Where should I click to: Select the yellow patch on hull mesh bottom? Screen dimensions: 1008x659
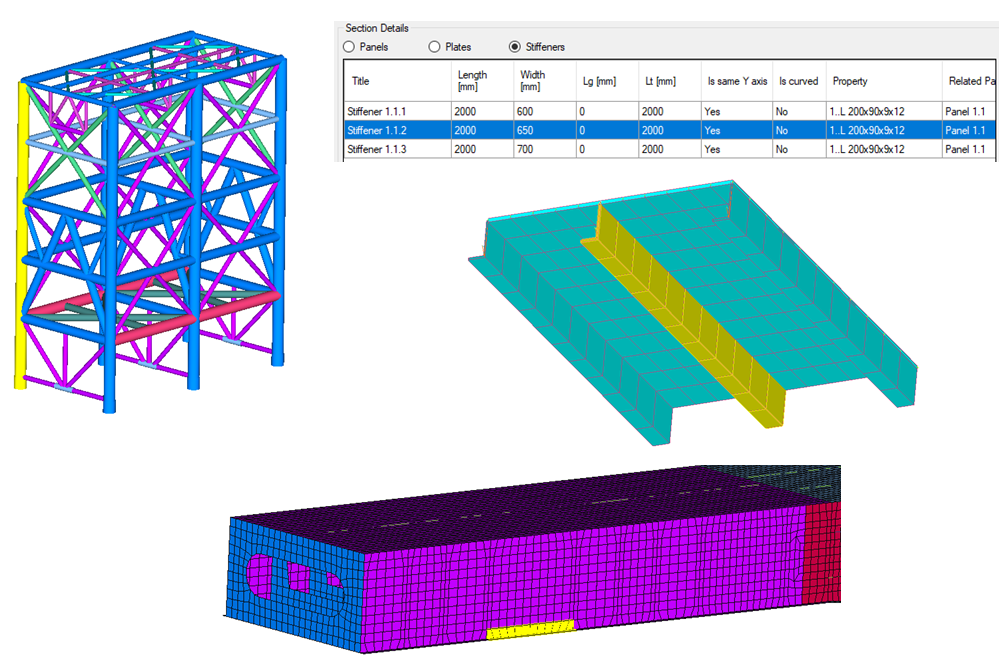pos(530,629)
